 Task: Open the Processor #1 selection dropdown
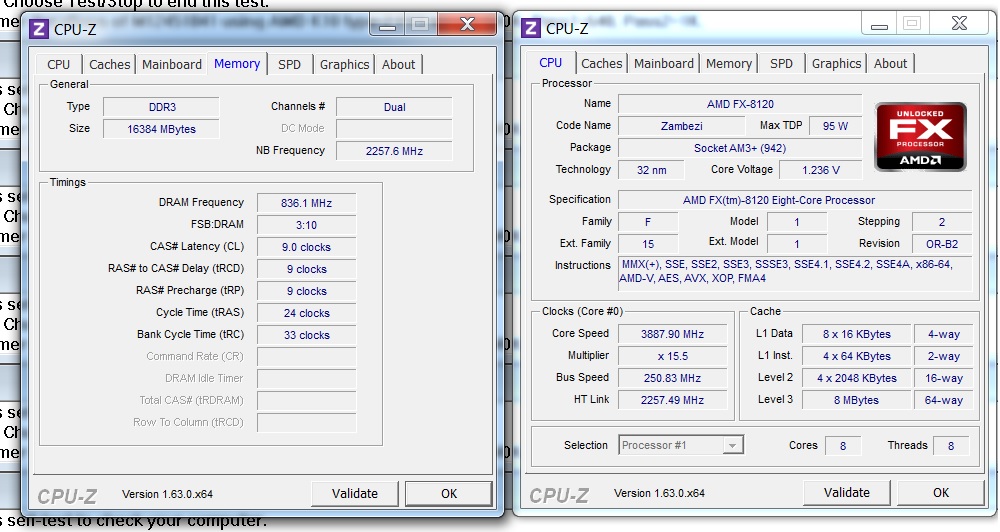[733, 445]
